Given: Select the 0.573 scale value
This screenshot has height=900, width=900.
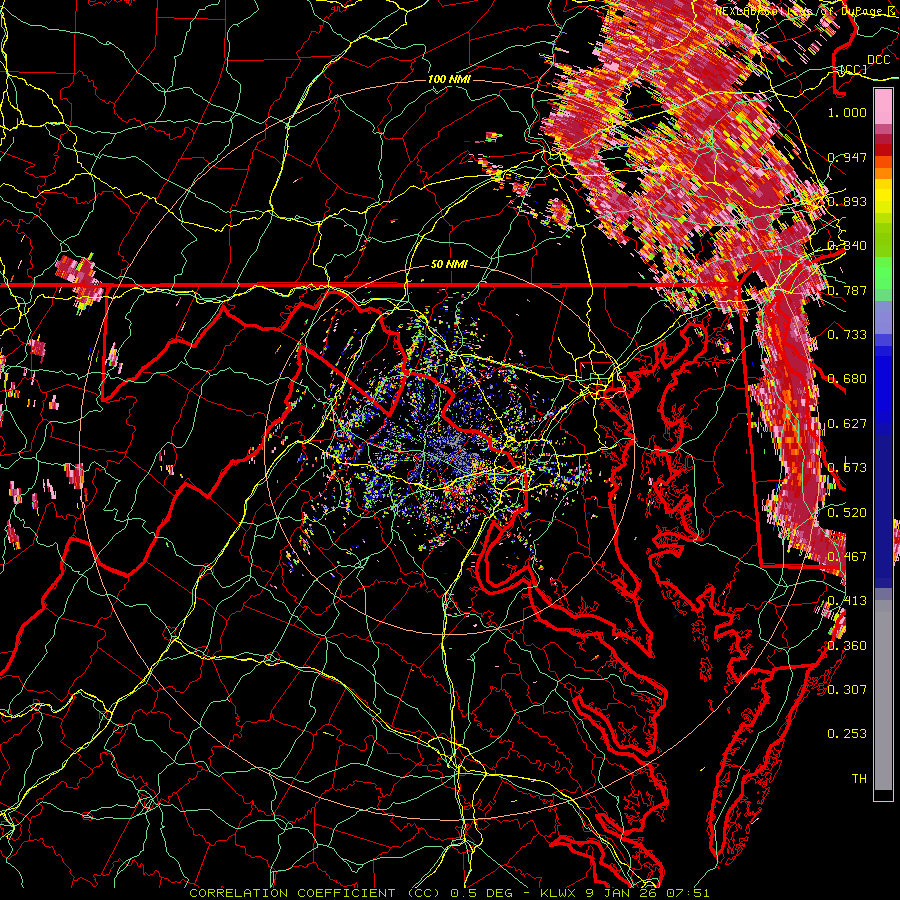Looking at the screenshot, I should click(847, 468).
